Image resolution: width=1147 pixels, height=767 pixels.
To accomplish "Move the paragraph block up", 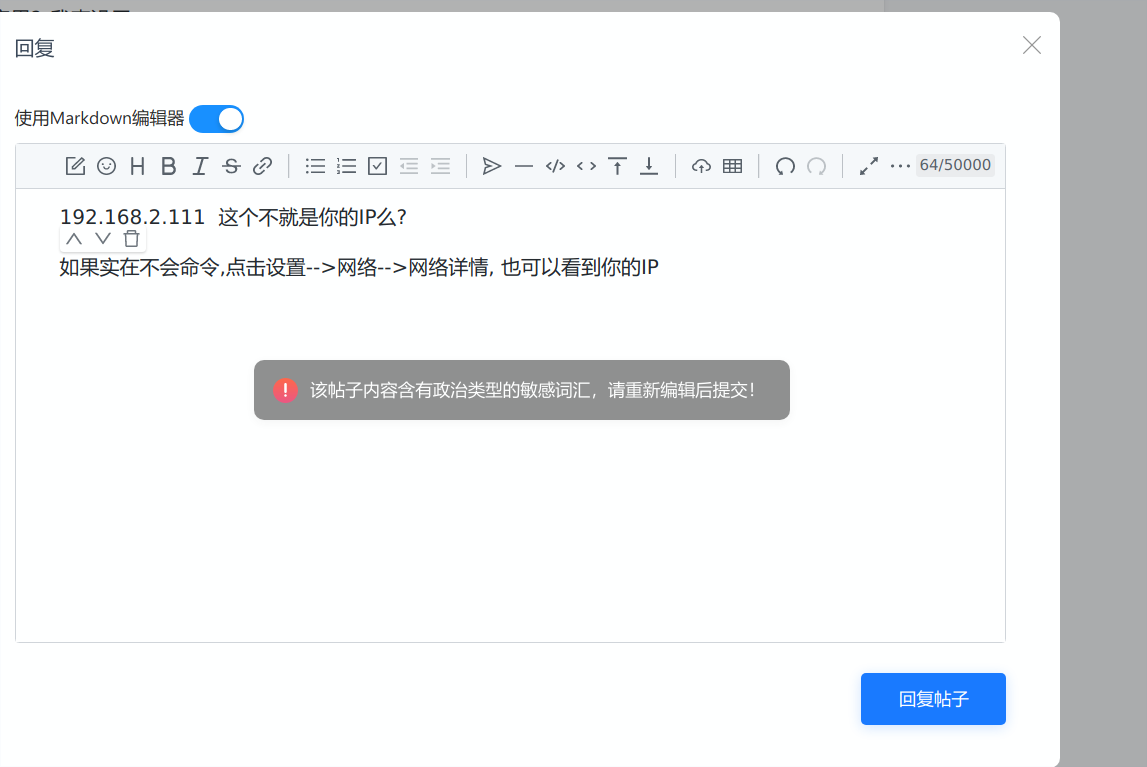I will (x=74, y=239).
